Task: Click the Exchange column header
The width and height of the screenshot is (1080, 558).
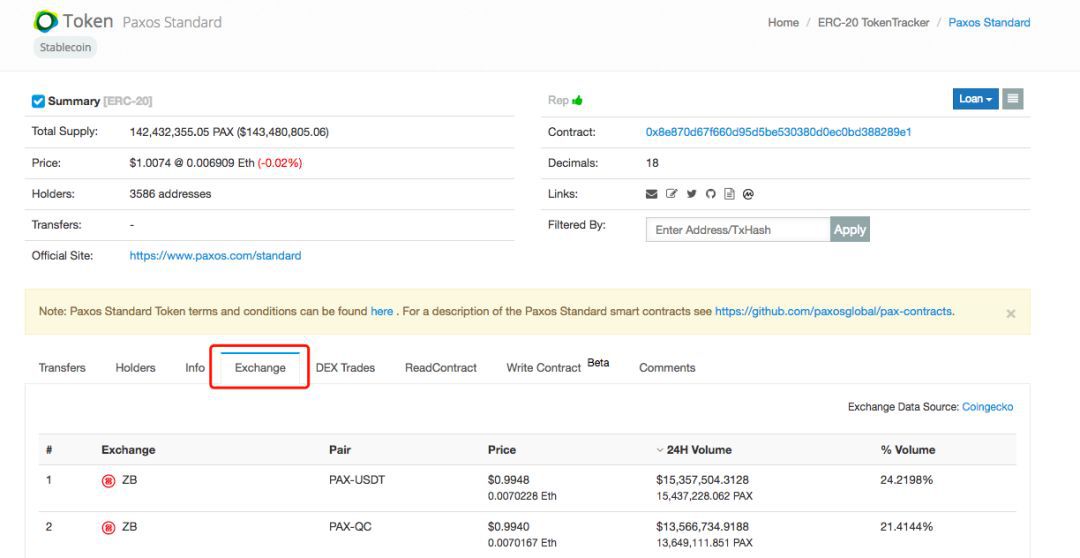Action: [128, 450]
